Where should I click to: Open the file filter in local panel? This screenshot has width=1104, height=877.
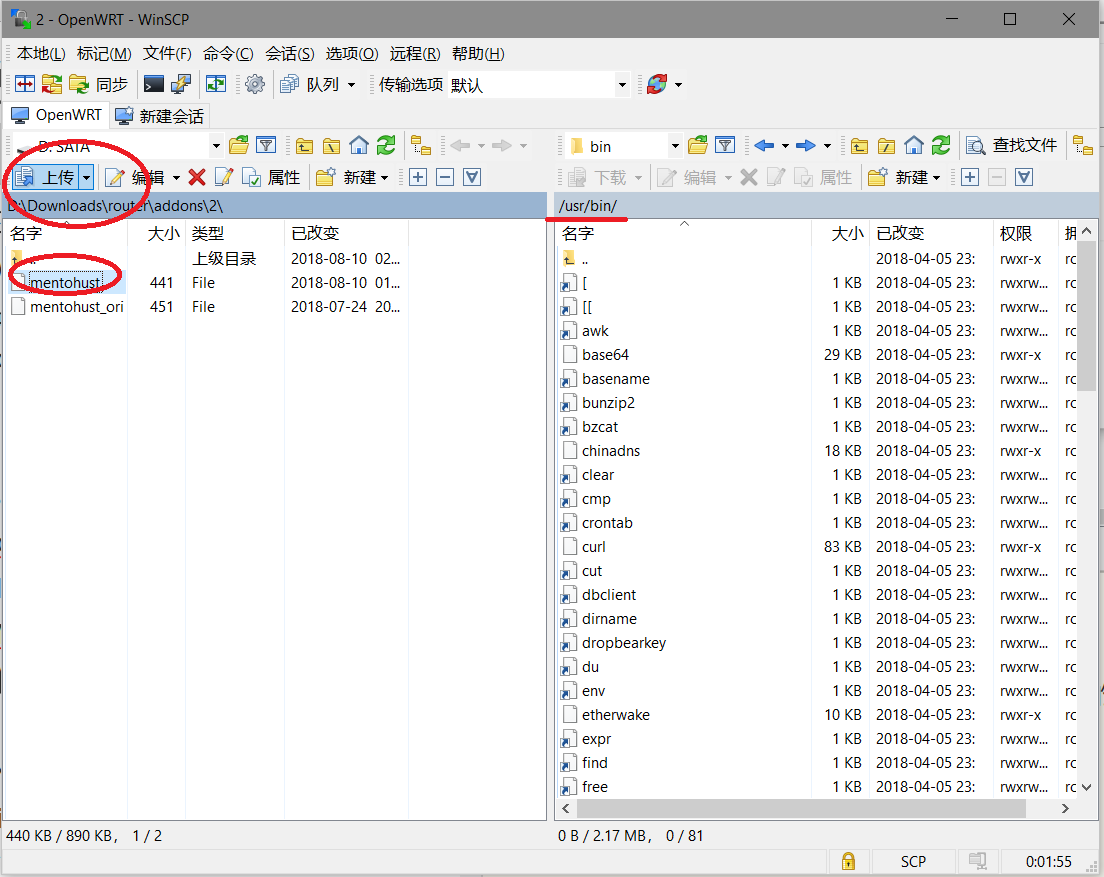(x=265, y=146)
